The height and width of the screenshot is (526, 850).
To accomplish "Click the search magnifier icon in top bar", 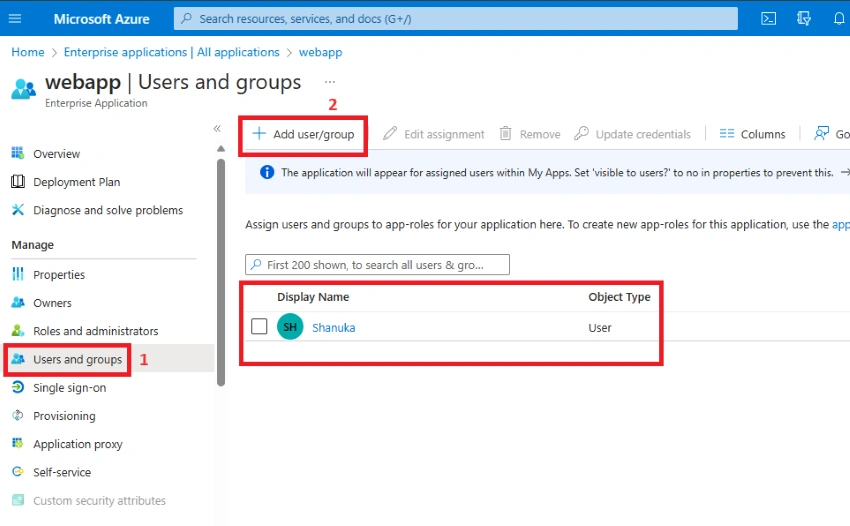I will [x=186, y=18].
